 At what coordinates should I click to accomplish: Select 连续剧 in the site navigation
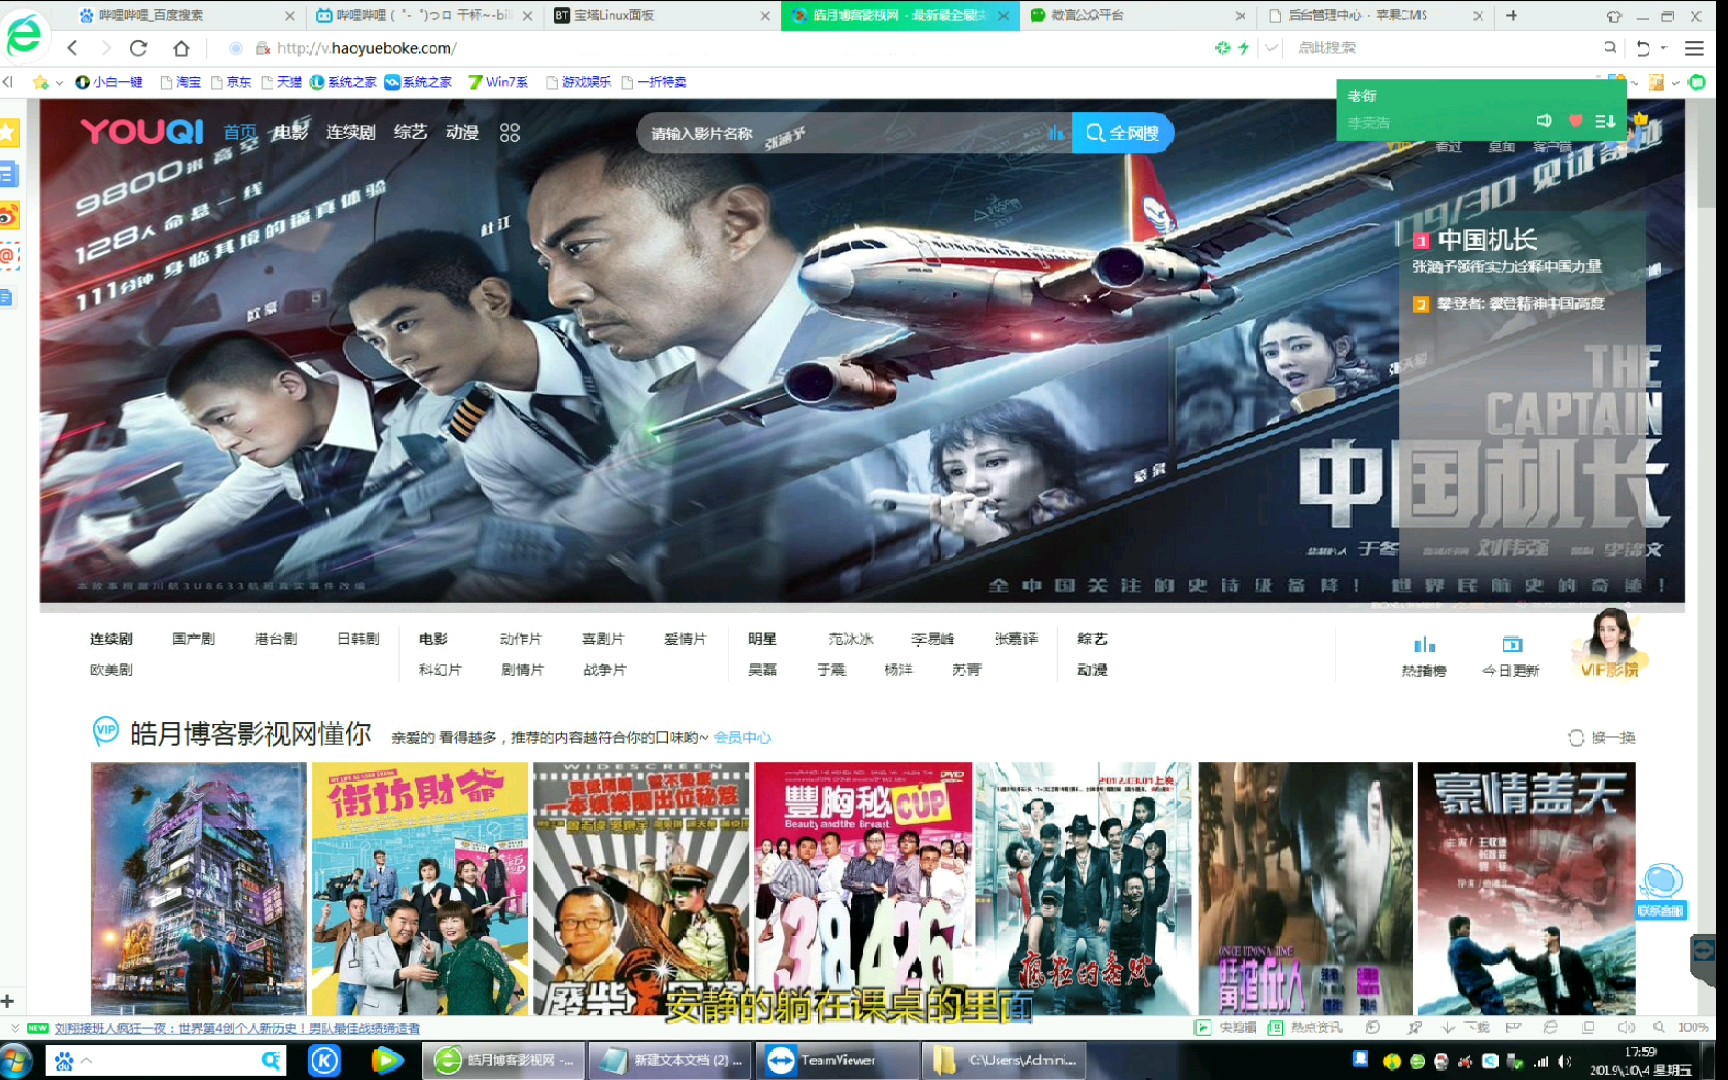[x=350, y=132]
